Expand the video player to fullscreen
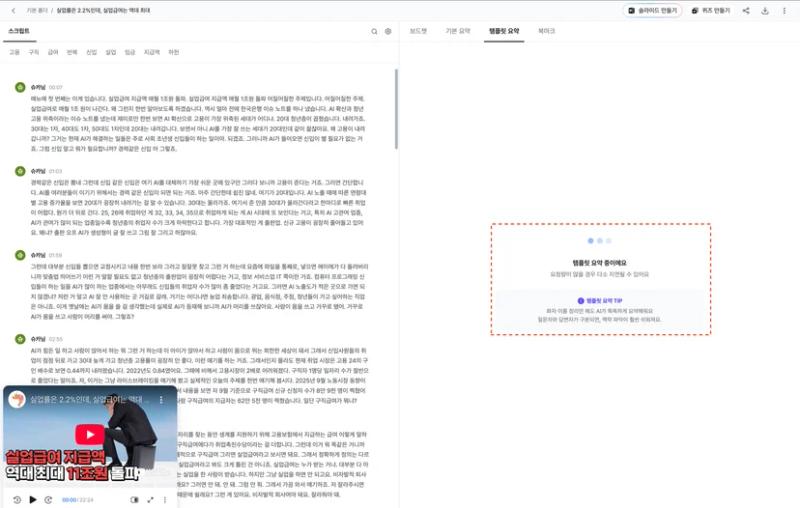The height and width of the screenshot is (508, 800). pos(150,500)
